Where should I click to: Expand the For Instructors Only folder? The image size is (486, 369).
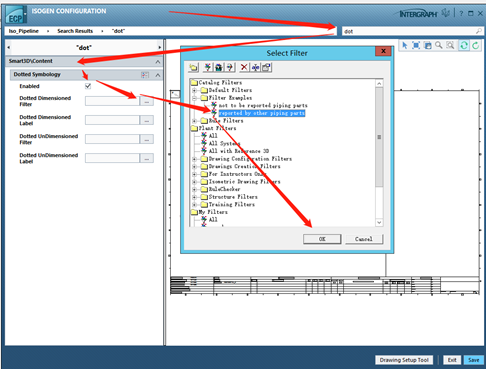194,174
